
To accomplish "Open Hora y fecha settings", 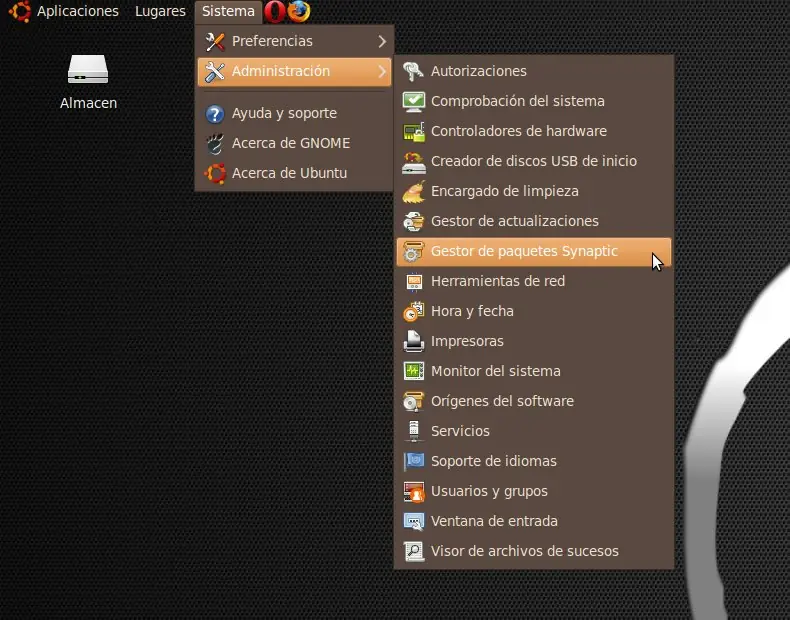I will pyautogui.click(x=534, y=311).
